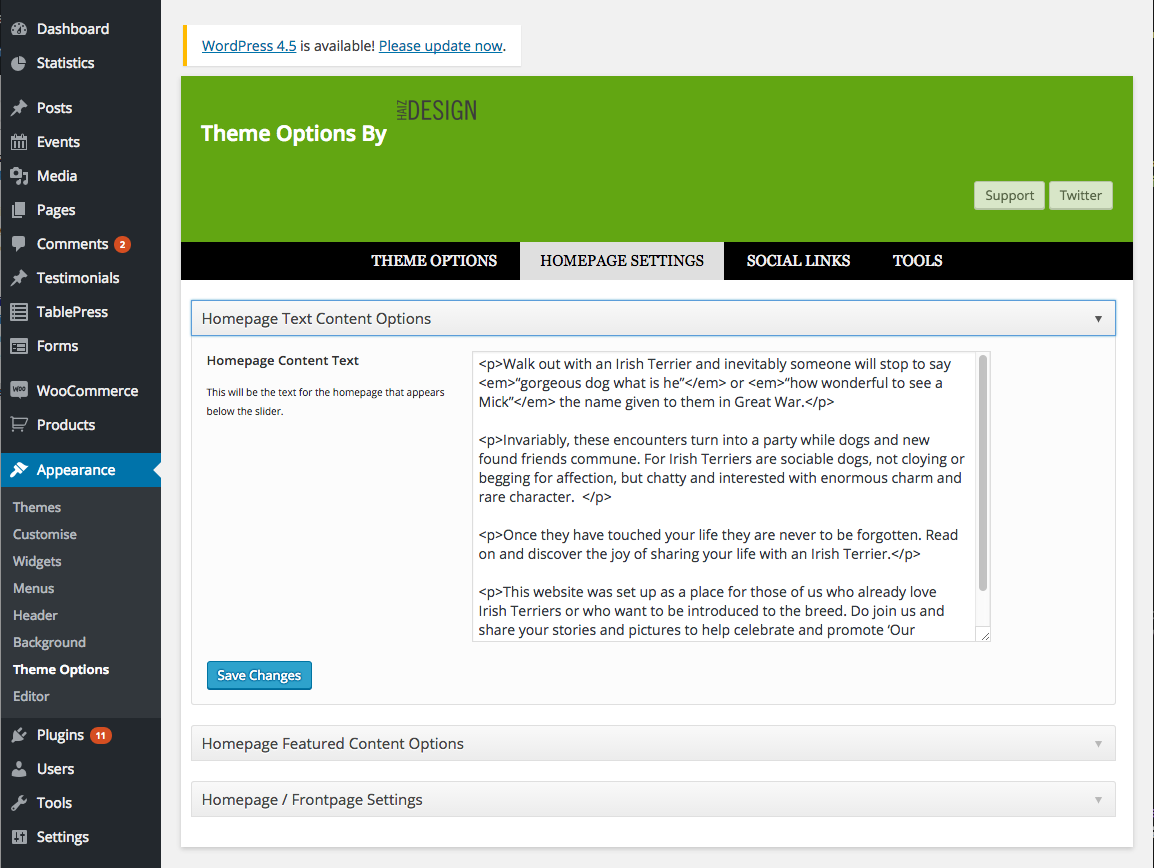Open Products using the cart icon
Screen dimensions: 1154x868
click(x=19, y=425)
